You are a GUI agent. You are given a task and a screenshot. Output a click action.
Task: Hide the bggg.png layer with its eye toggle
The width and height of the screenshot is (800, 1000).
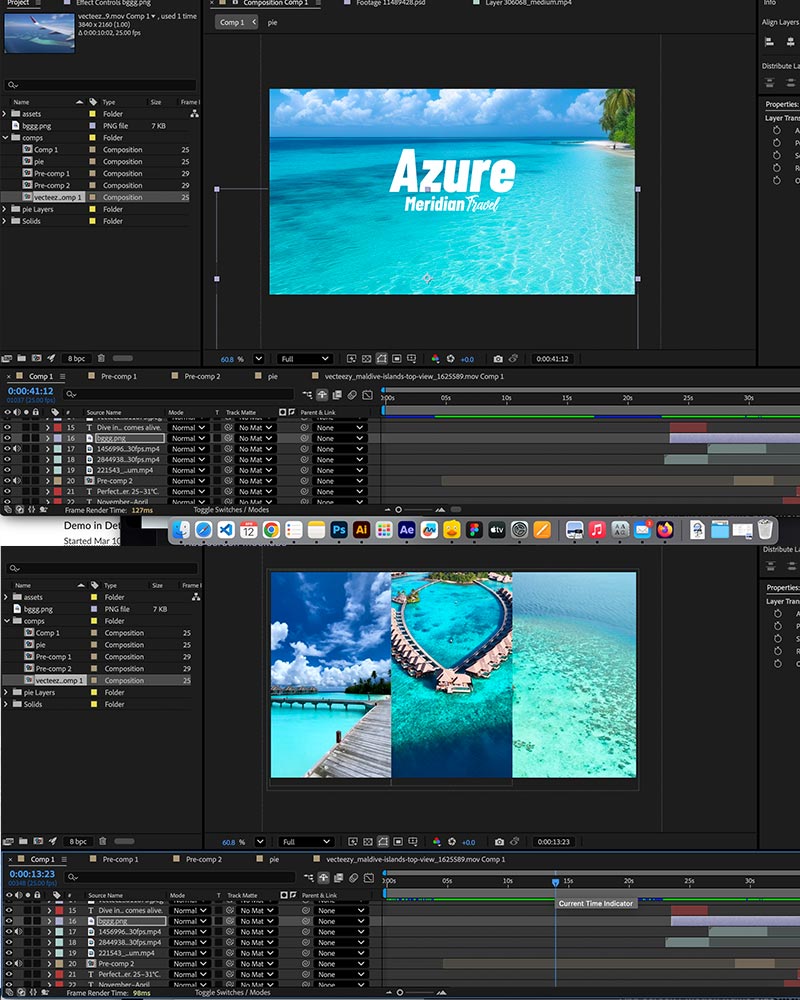pos(8,437)
